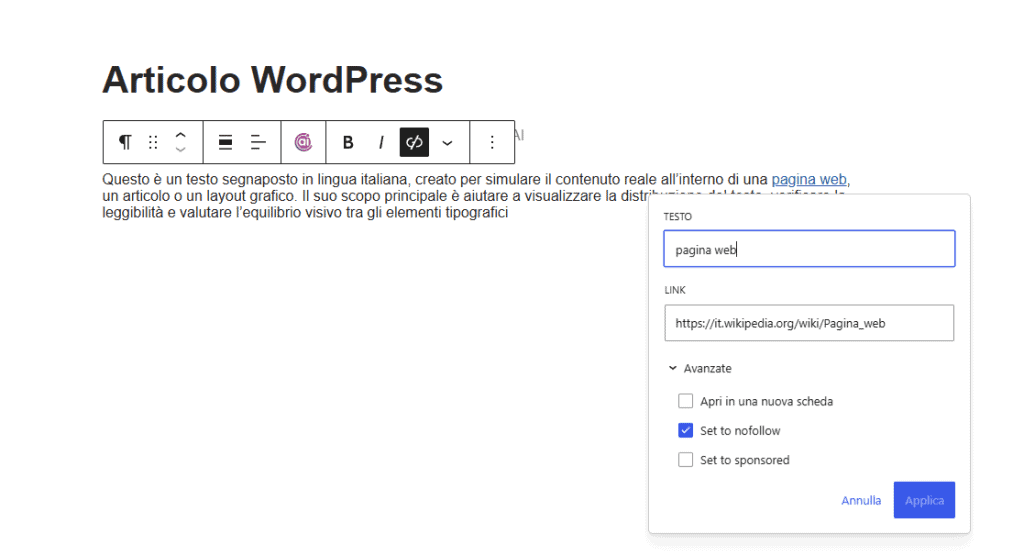Grab the block drag handle icon
Viewport: 1024px width, 555px height.
pos(153,142)
